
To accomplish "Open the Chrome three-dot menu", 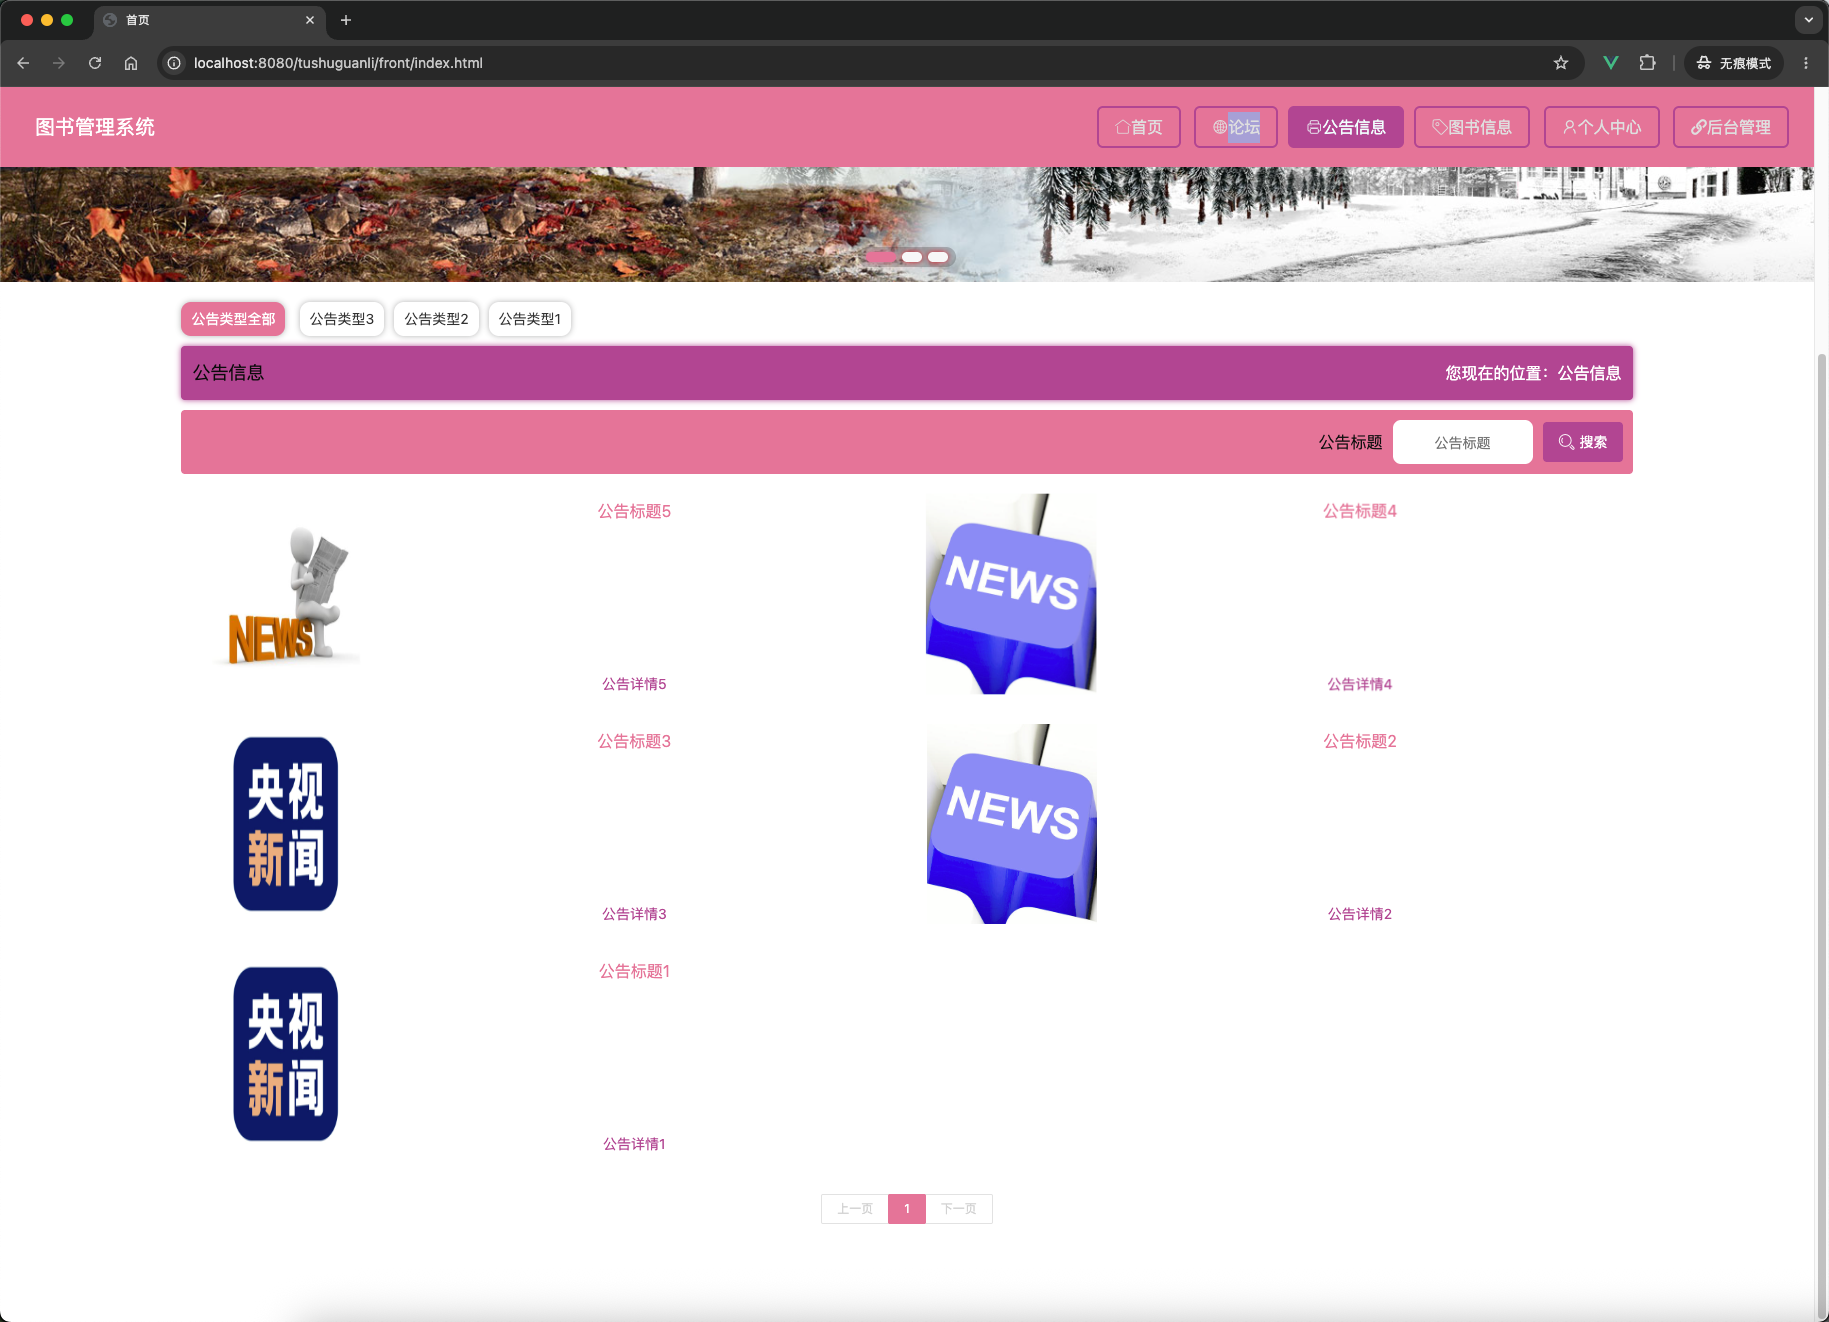I will (x=1806, y=63).
